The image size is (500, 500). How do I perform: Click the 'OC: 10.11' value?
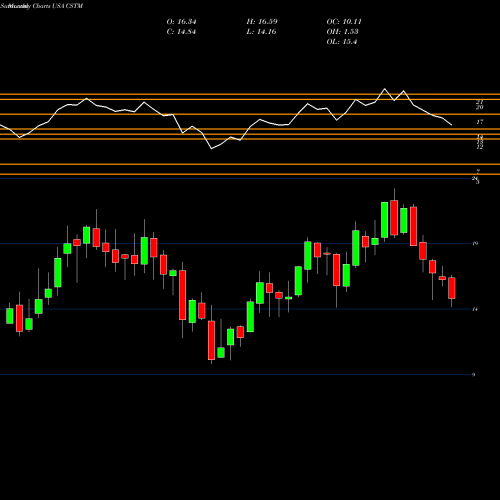(344, 22)
